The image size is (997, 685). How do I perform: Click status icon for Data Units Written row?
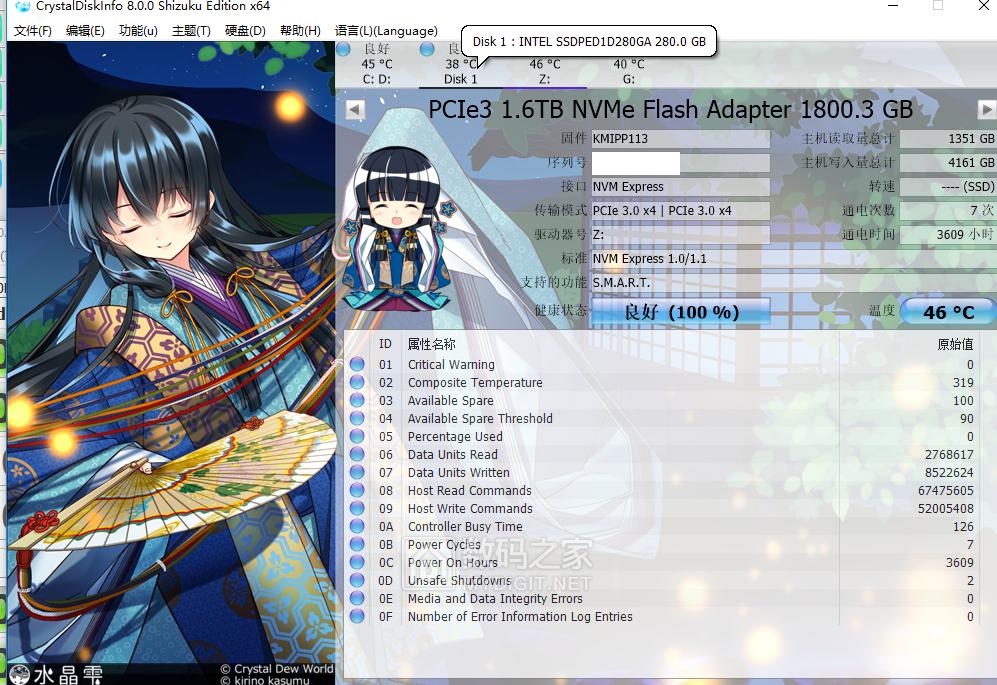[x=357, y=472]
